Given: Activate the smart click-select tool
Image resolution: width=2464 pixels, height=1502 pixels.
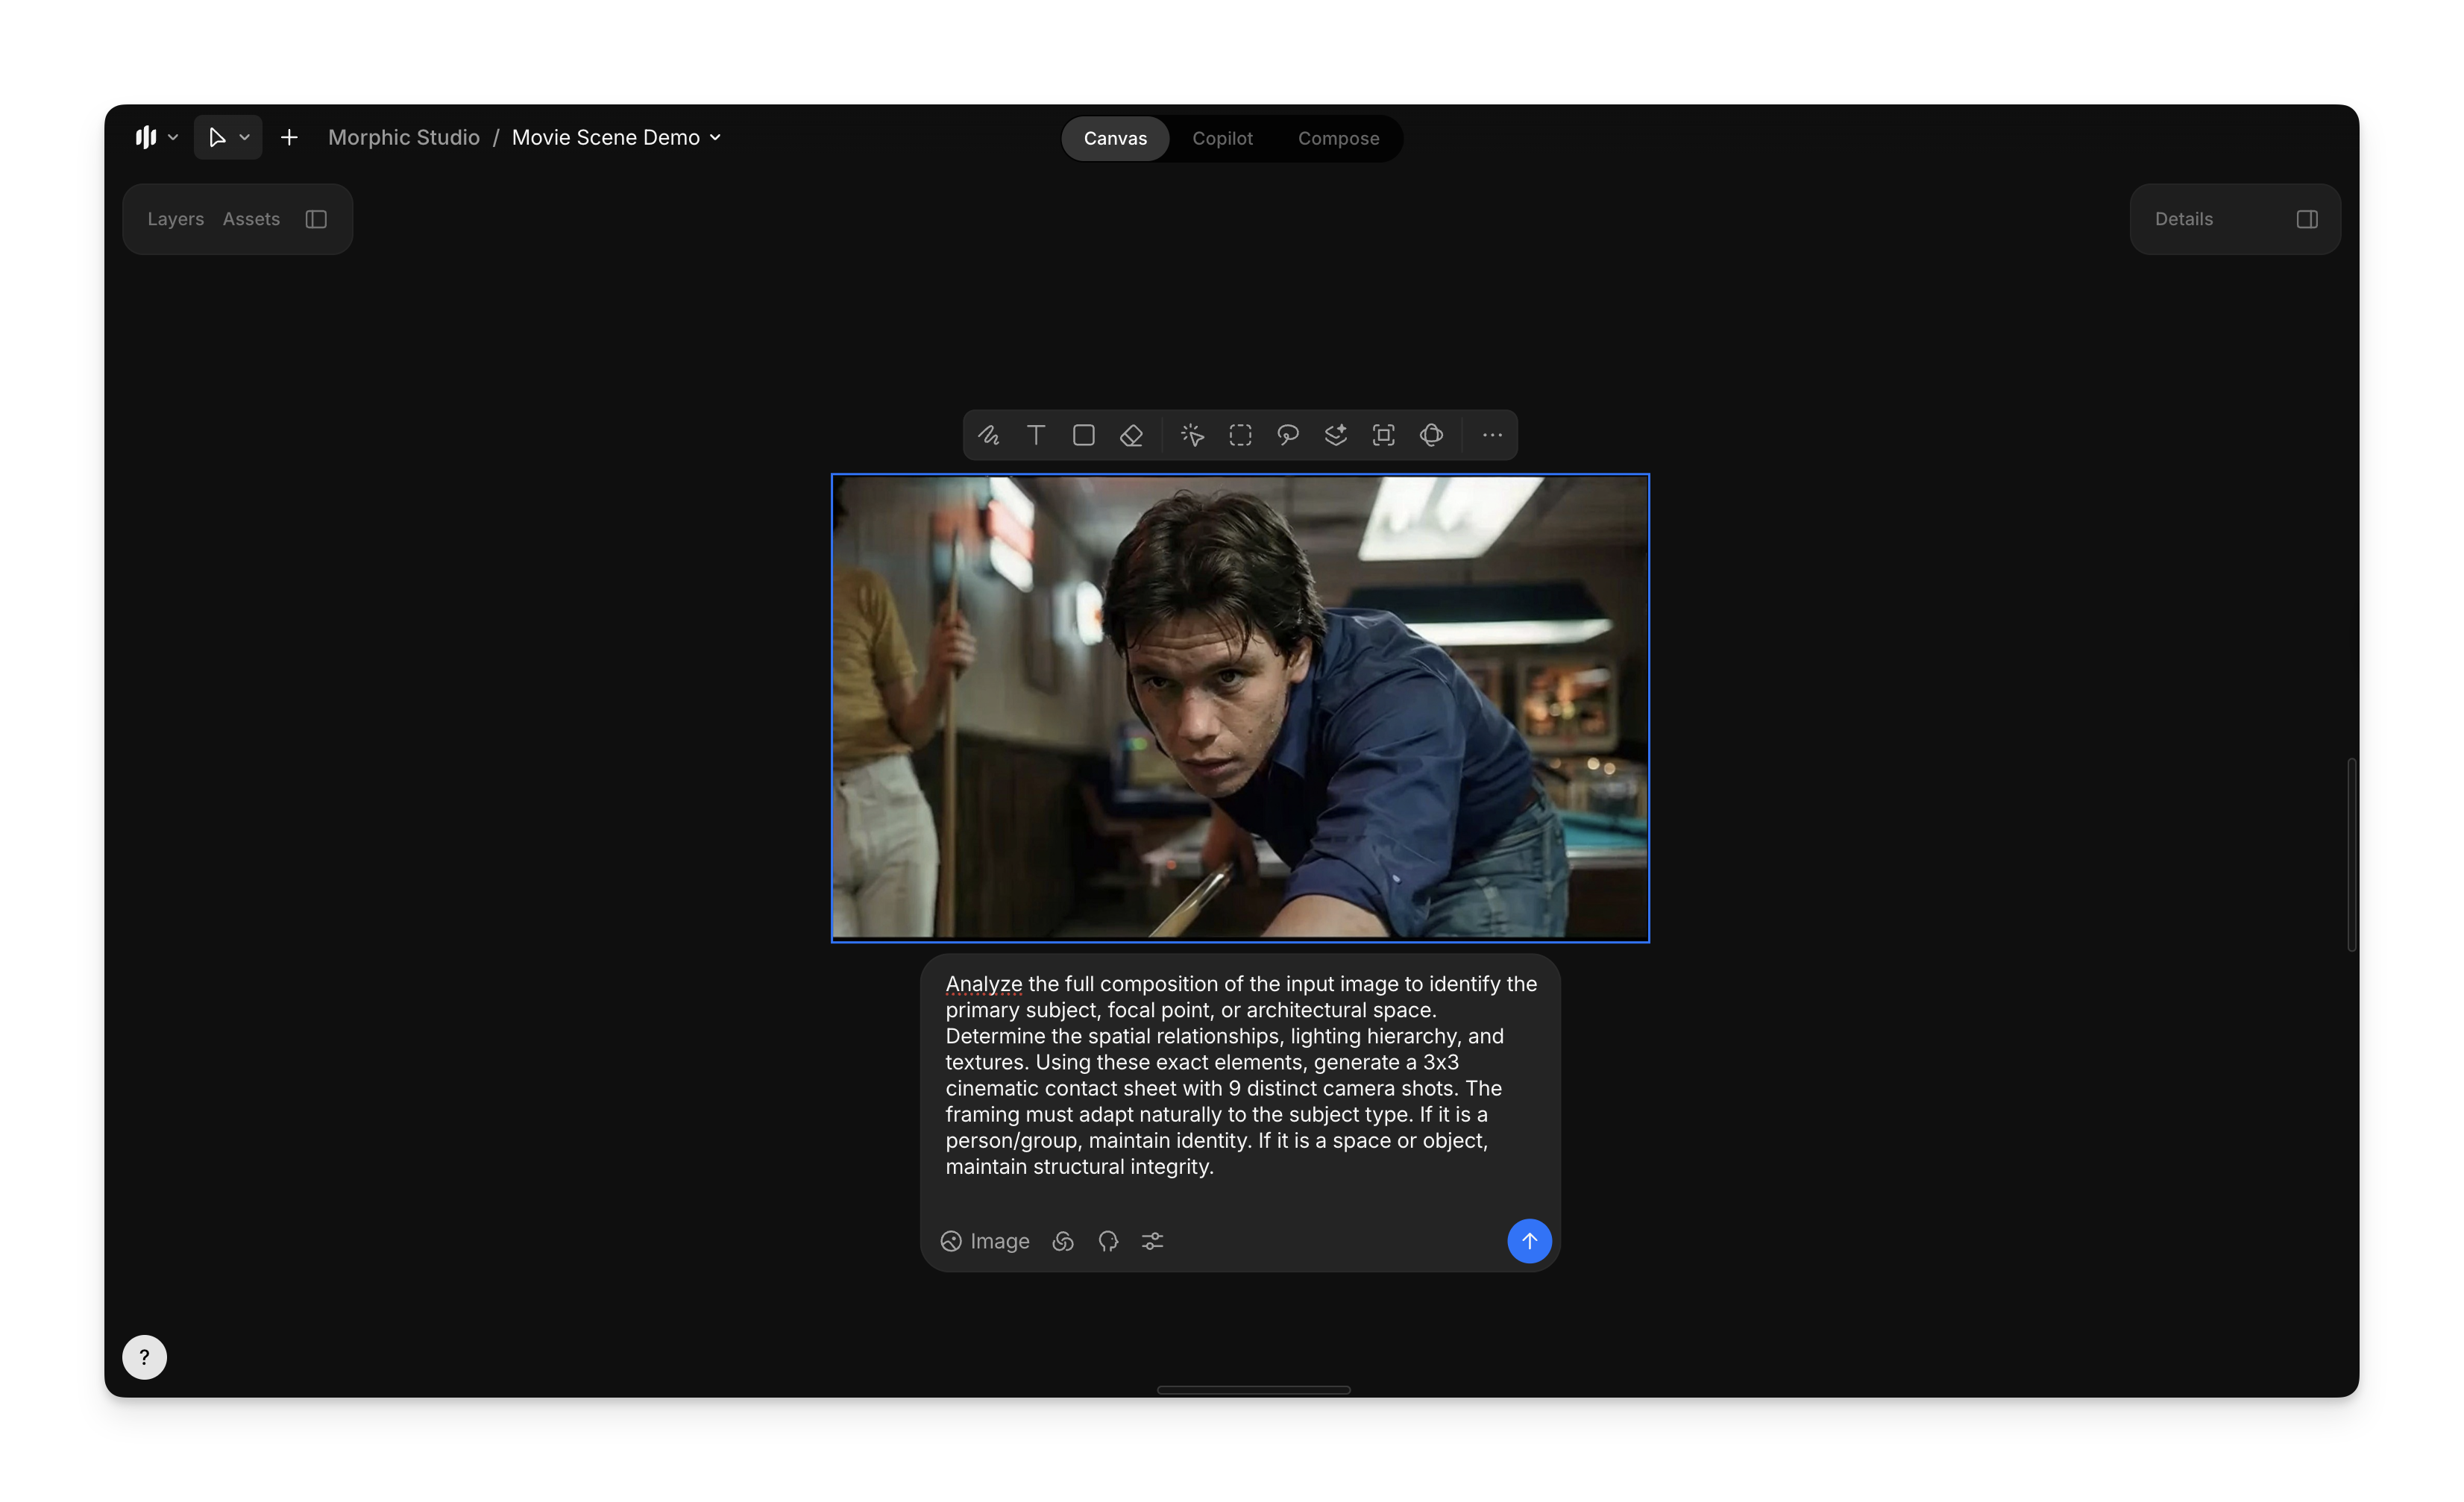Looking at the screenshot, I should point(1192,435).
